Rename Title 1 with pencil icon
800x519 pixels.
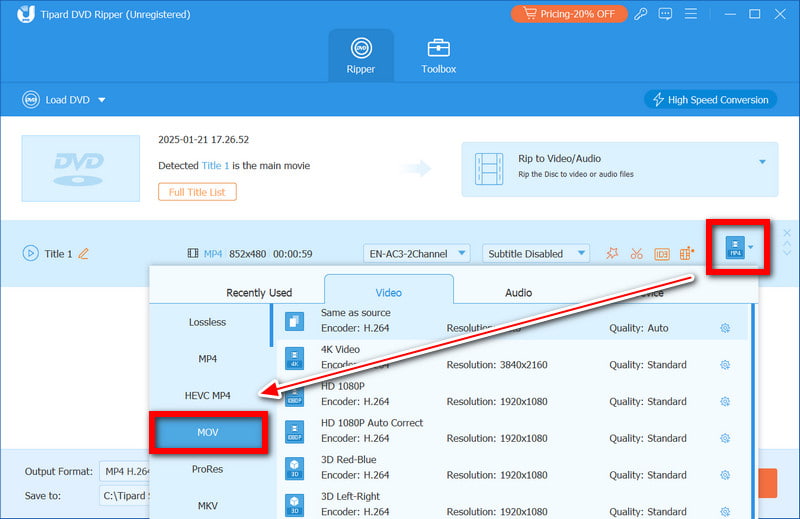pyautogui.click(x=84, y=253)
